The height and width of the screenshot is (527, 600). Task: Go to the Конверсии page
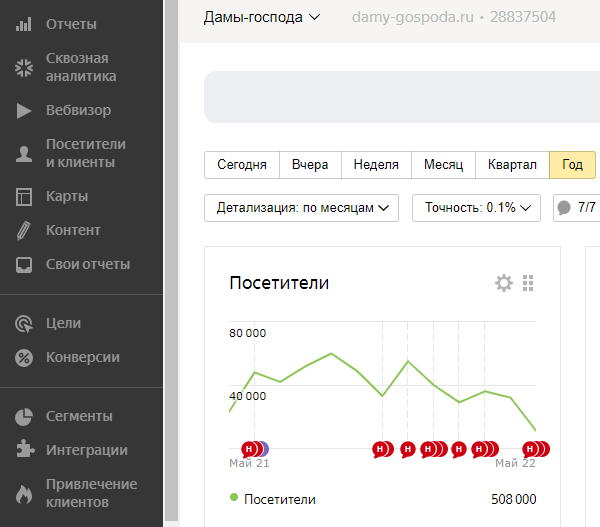[82, 357]
